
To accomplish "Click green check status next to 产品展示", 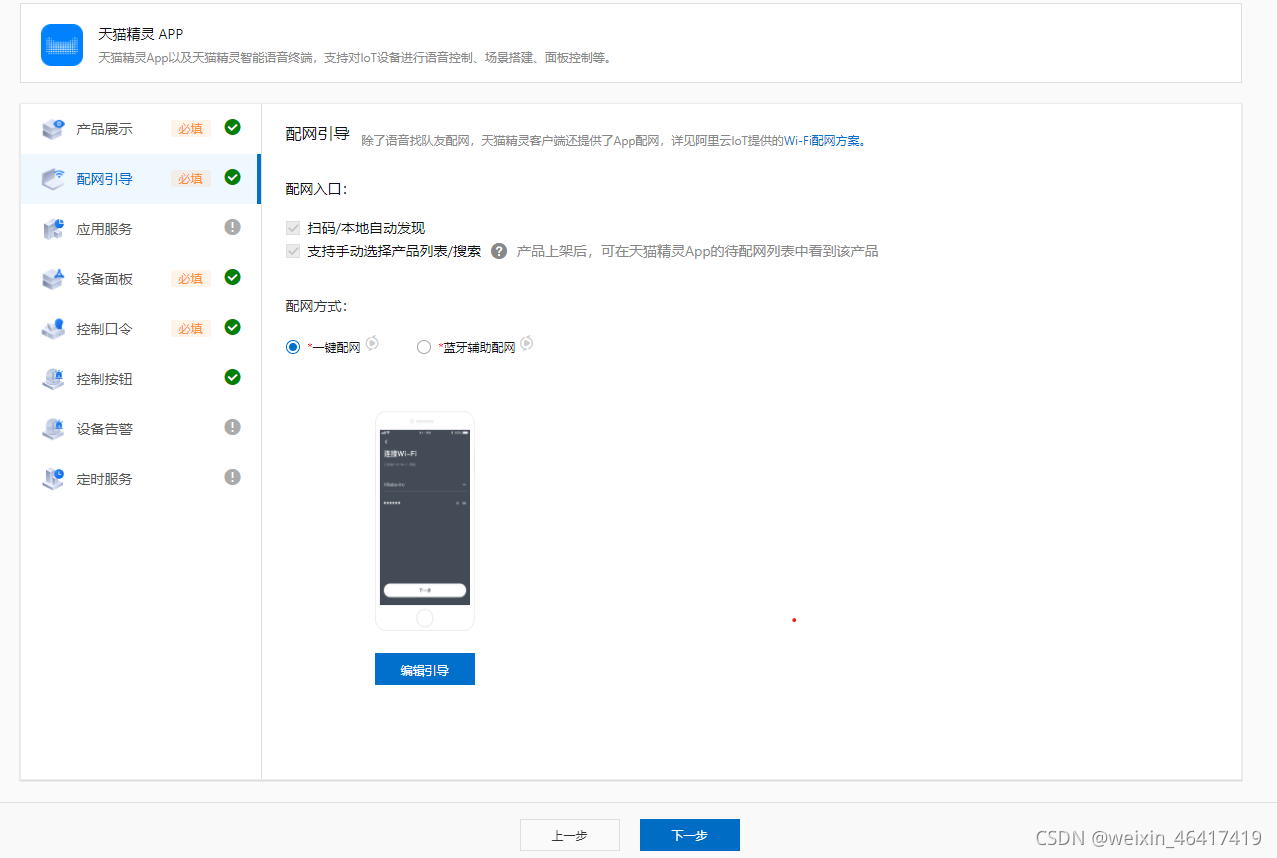I will 233,127.
